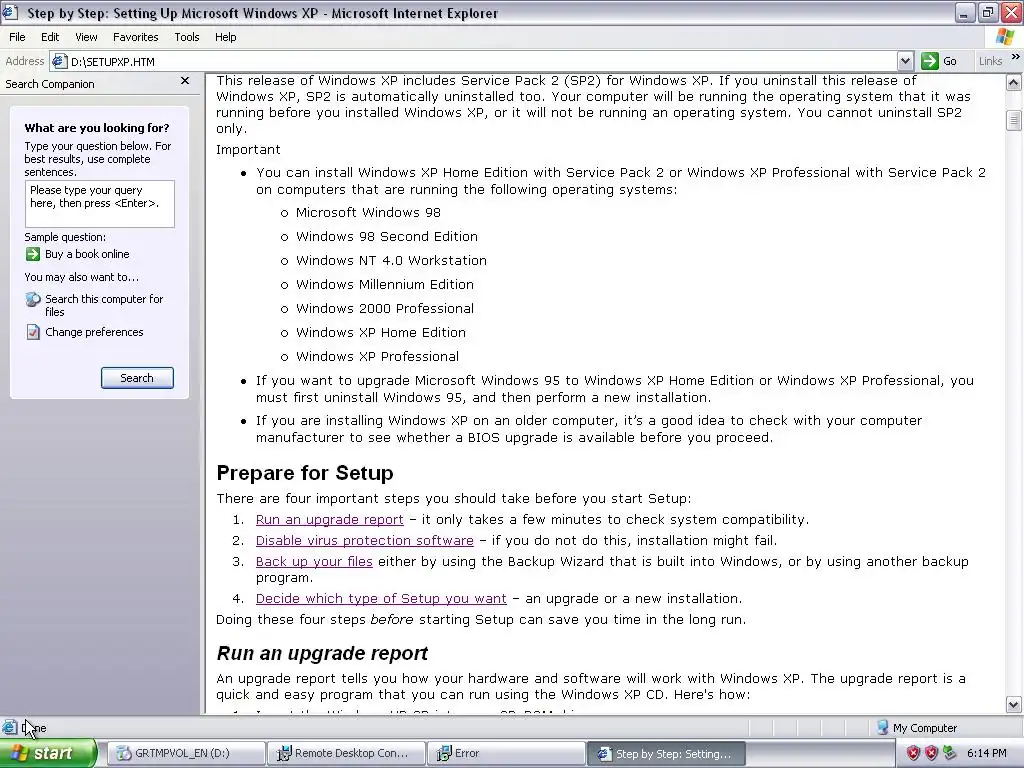Open the File menu

pos(18,37)
